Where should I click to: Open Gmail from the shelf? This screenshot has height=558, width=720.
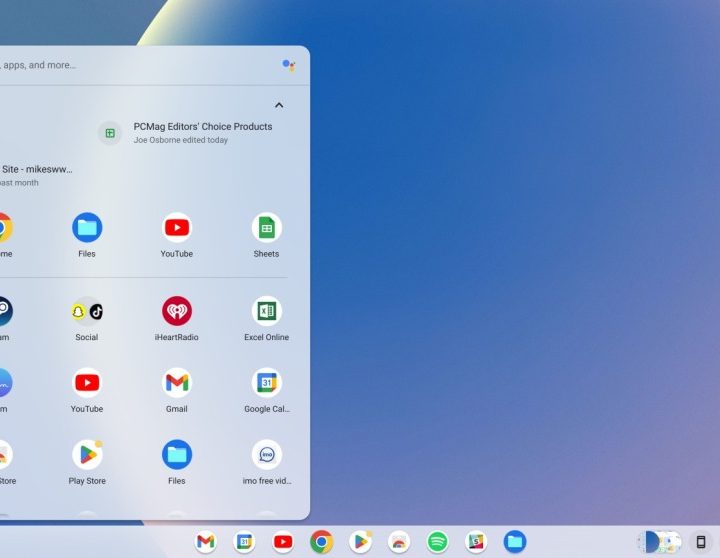pos(206,542)
